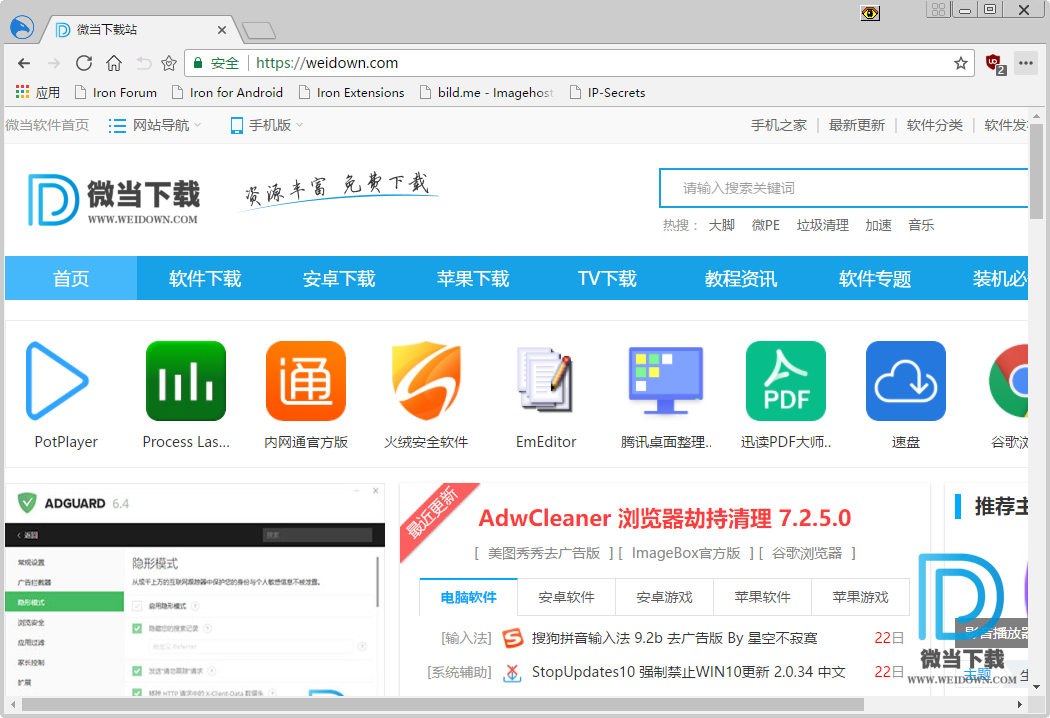
Task: Open 速盘 cloud download icon
Action: 905,381
